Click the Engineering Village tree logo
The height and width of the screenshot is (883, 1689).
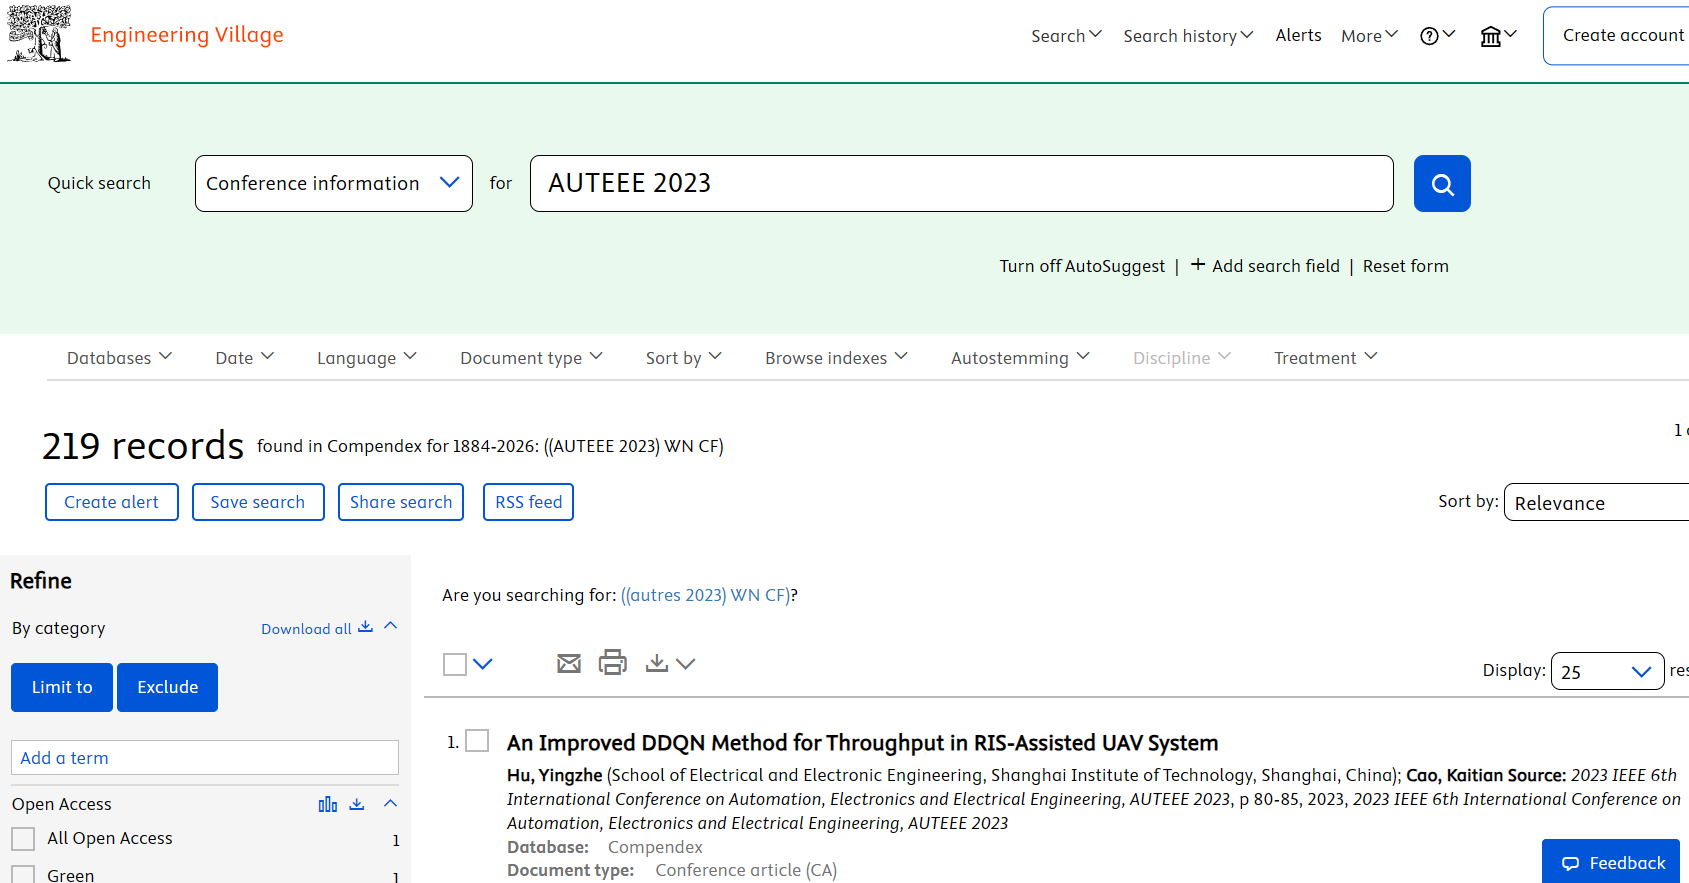tap(40, 34)
